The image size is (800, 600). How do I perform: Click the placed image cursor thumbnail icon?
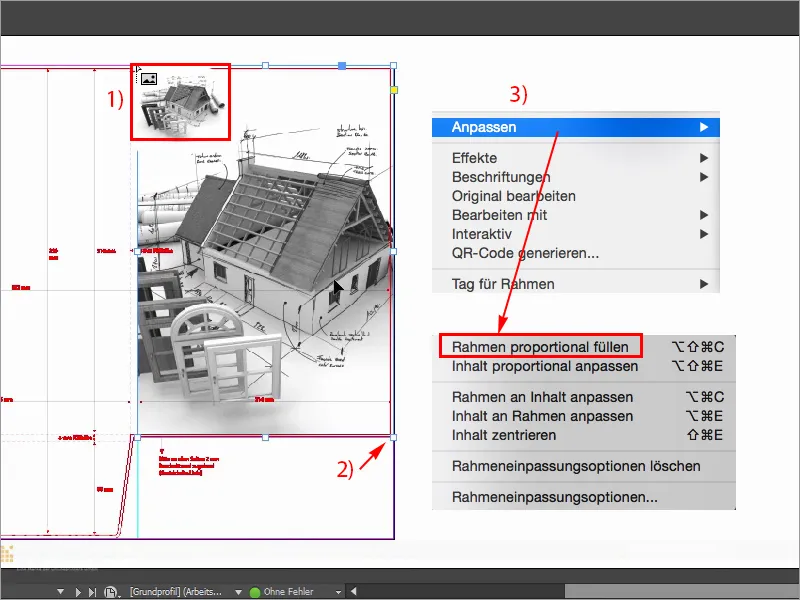[x=148, y=79]
